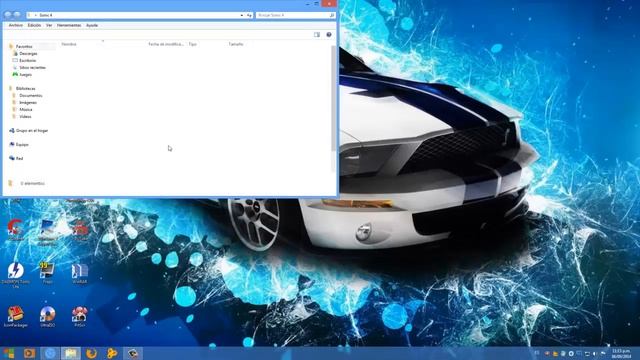Select Equipo in the navigation pane

tap(22, 144)
